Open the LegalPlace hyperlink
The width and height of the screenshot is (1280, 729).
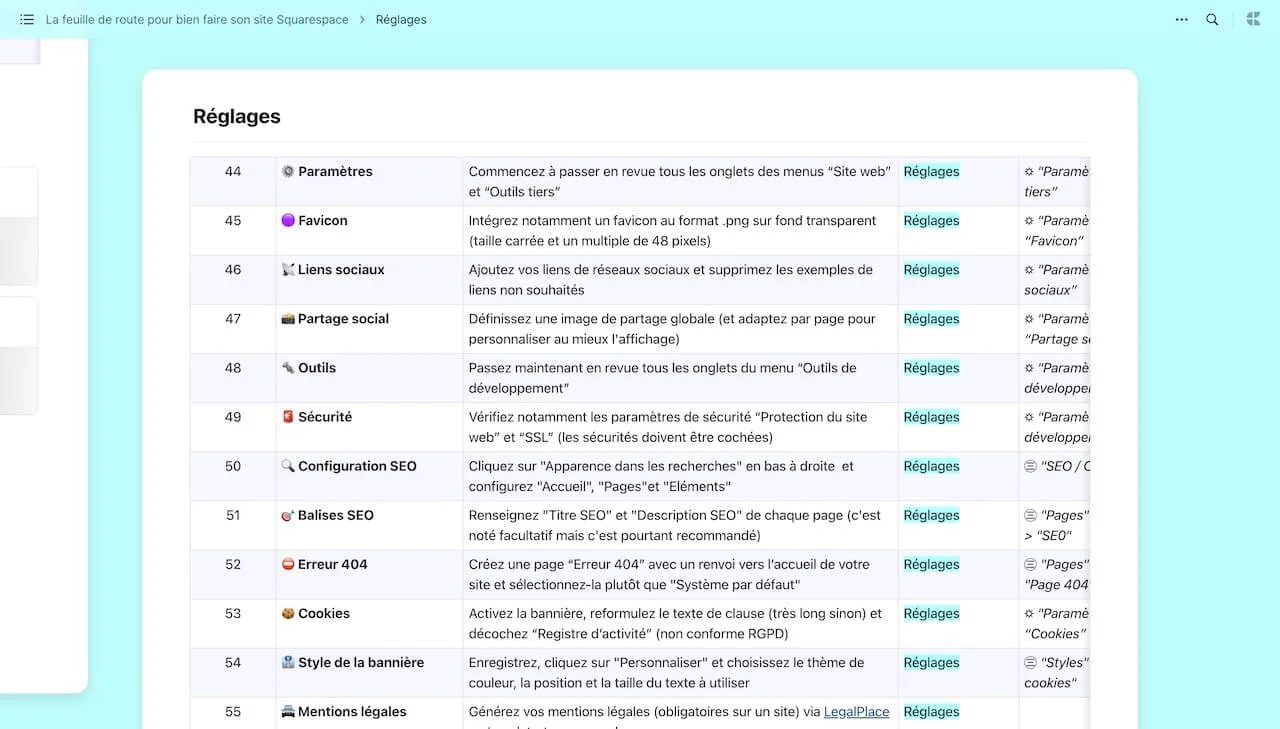(x=856, y=712)
